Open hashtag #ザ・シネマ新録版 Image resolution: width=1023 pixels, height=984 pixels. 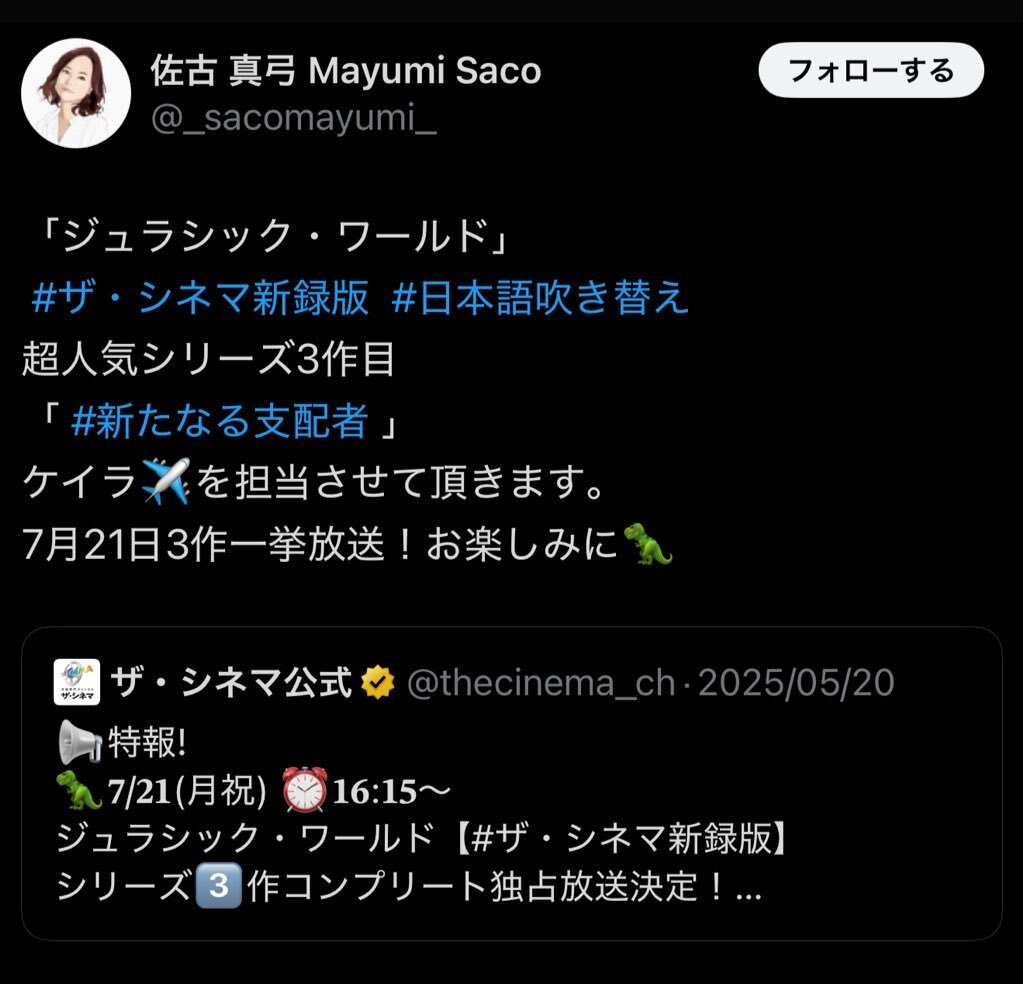(x=200, y=298)
